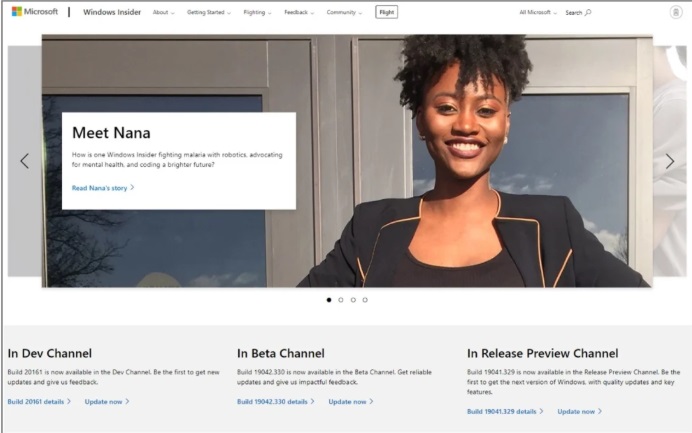Click the Flight button in navbar
Image resolution: width=692 pixels, height=433 pixels.
tap(386, 12)
